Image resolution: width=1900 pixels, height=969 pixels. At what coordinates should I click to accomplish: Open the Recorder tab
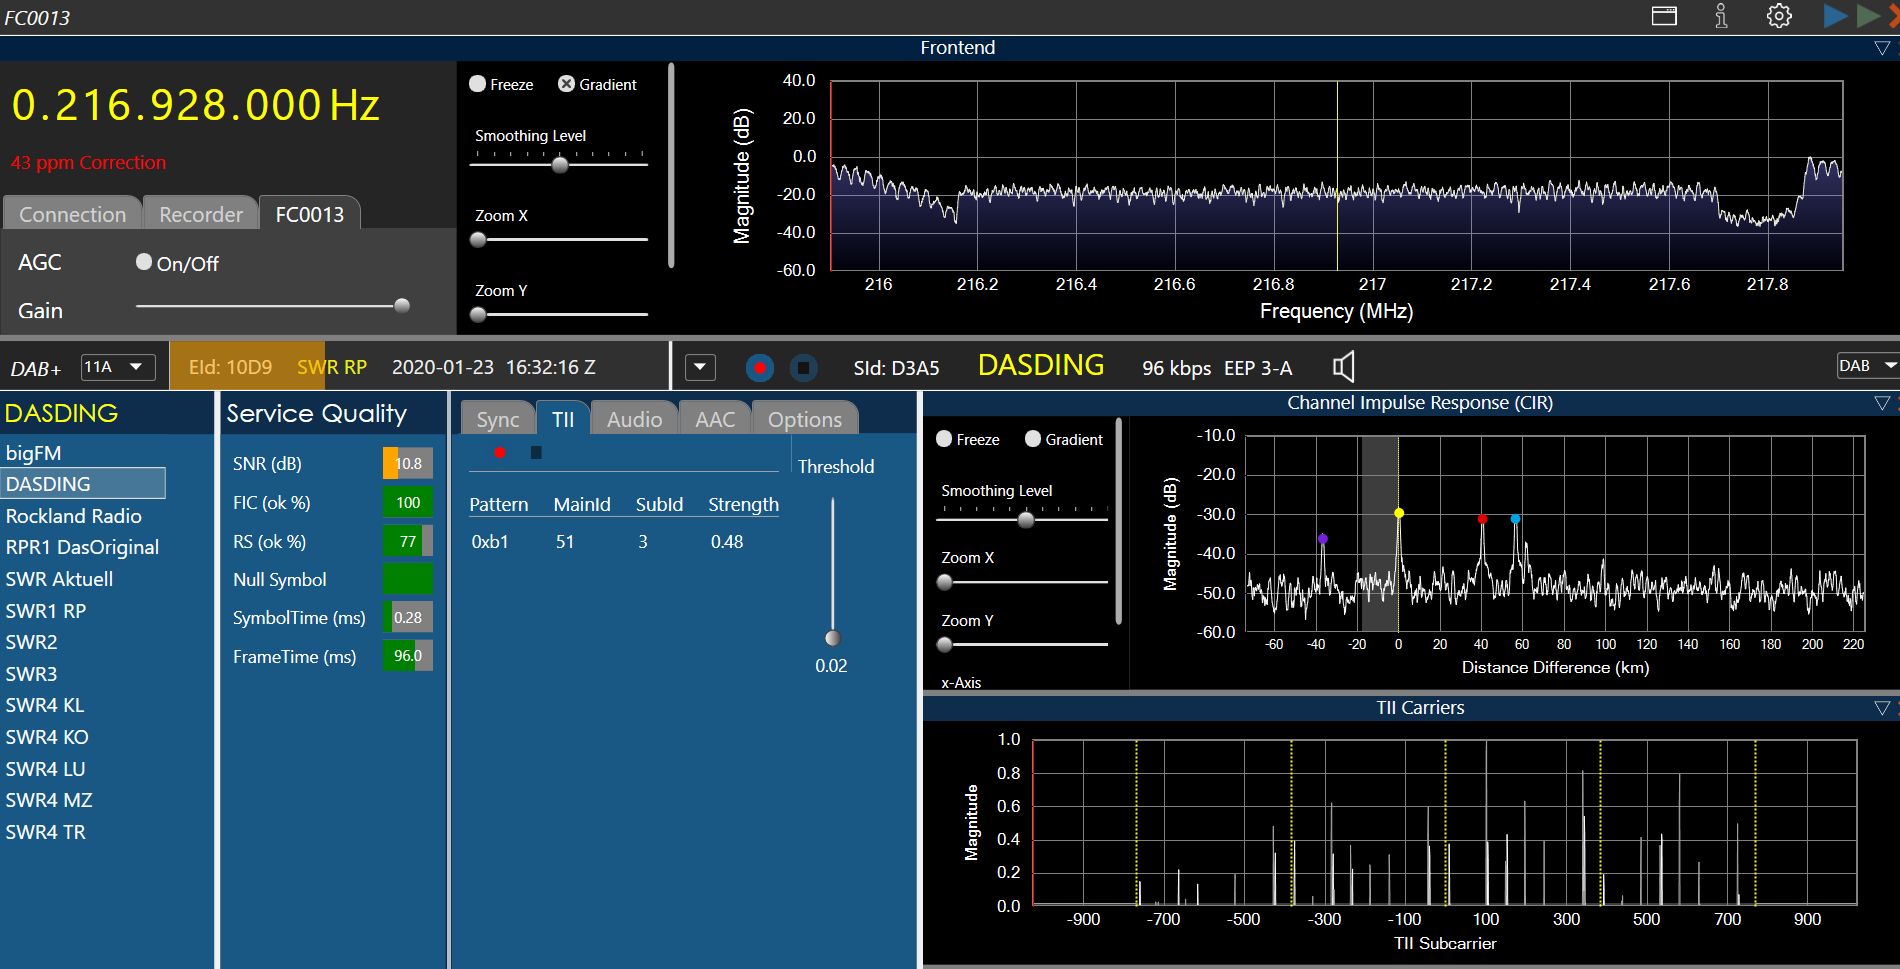(201, 214)
